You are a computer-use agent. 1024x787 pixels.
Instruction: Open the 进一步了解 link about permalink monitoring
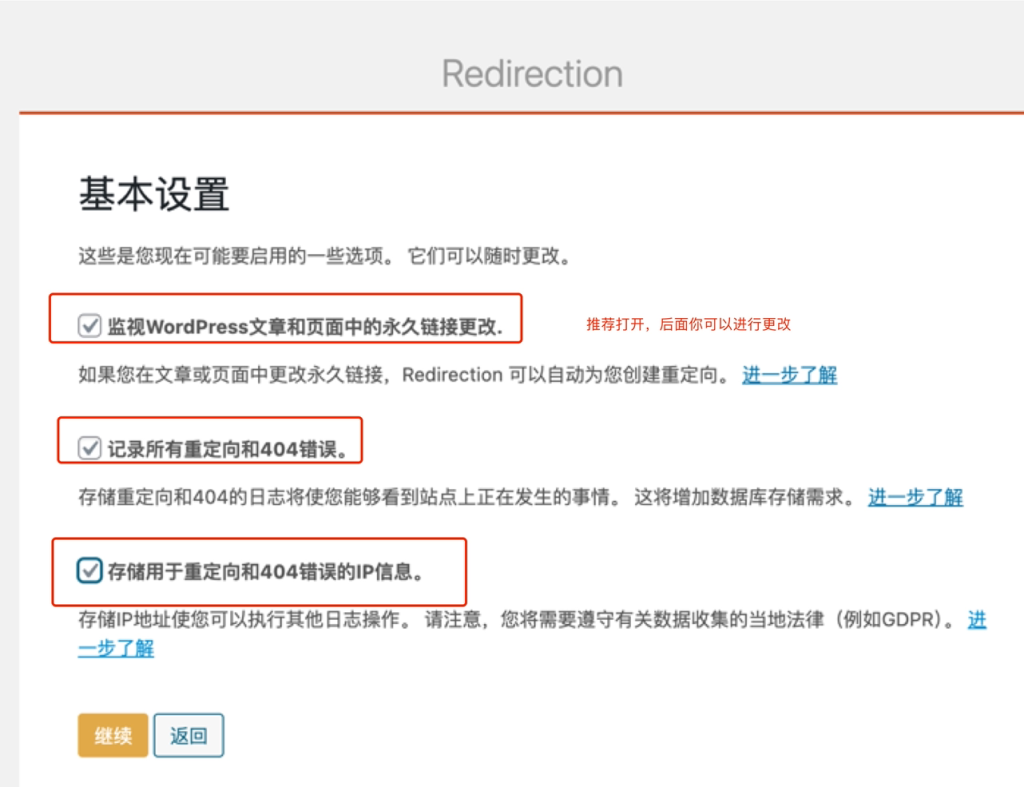(788, 375)
